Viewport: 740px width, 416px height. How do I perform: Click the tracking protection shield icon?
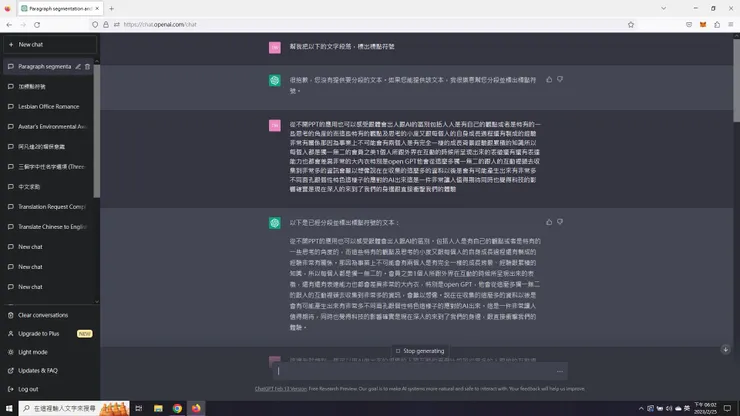[x=95, y=25]
